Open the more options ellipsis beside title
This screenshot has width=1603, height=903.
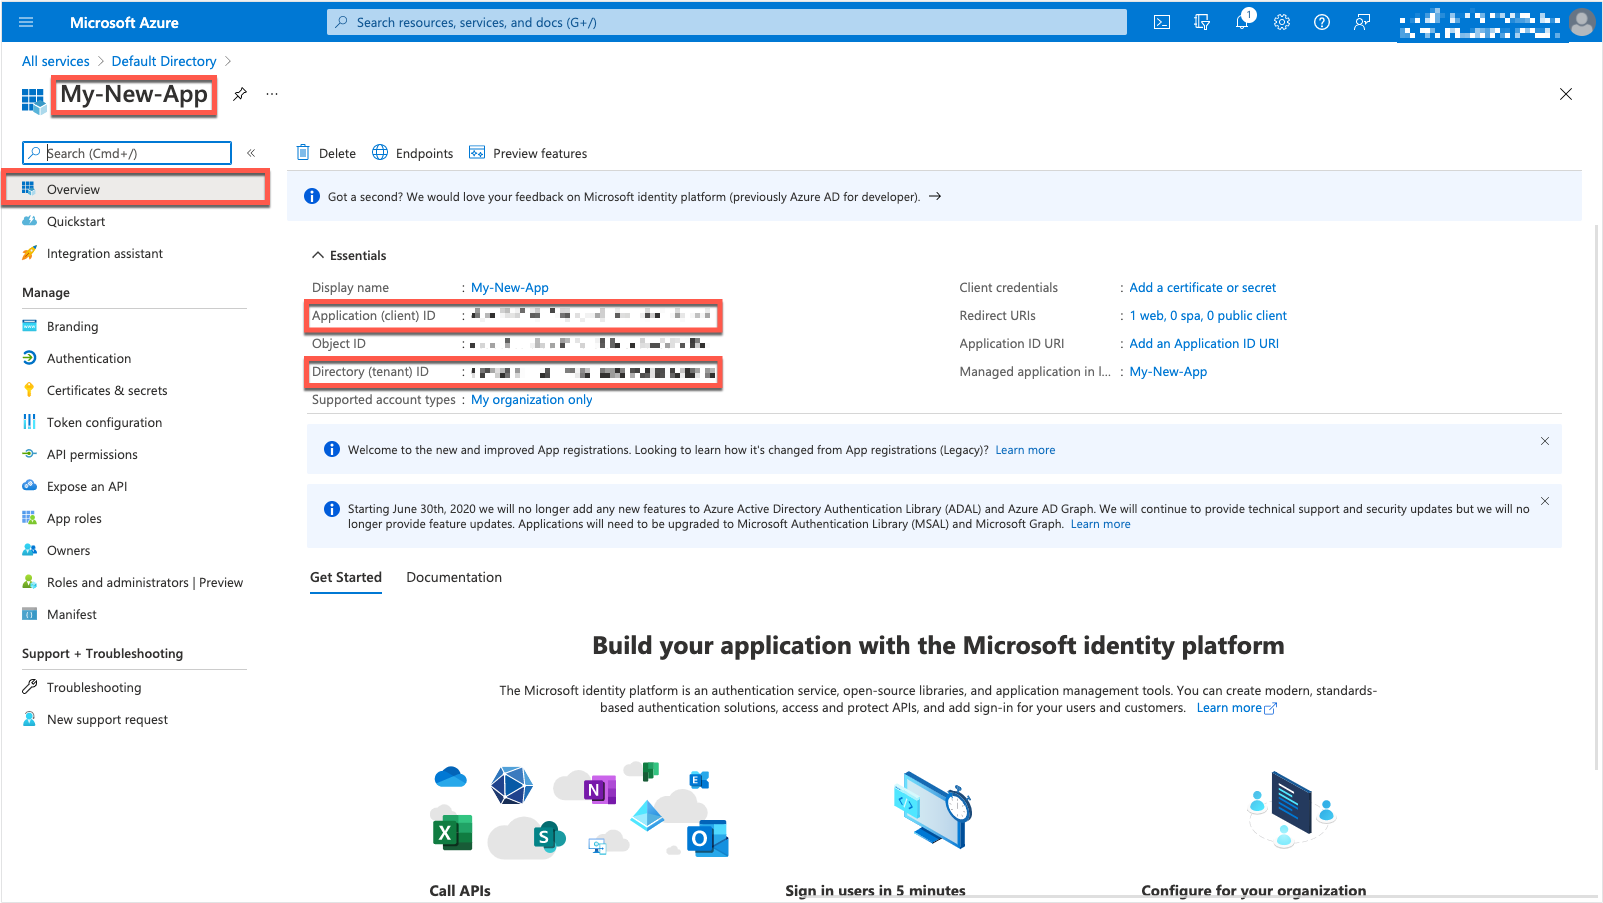click(272, 94)
